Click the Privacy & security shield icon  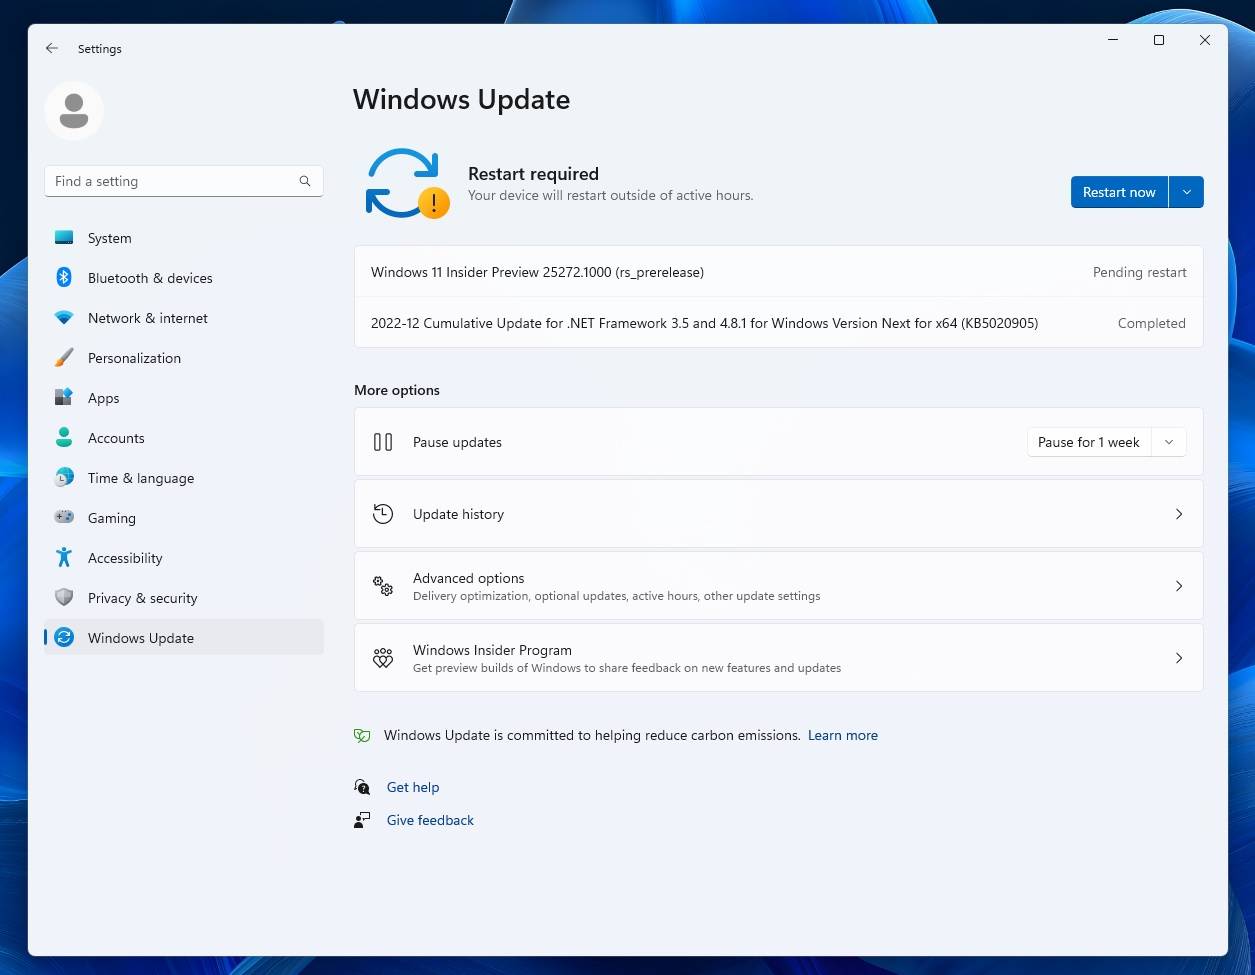[x=63, y=598]
